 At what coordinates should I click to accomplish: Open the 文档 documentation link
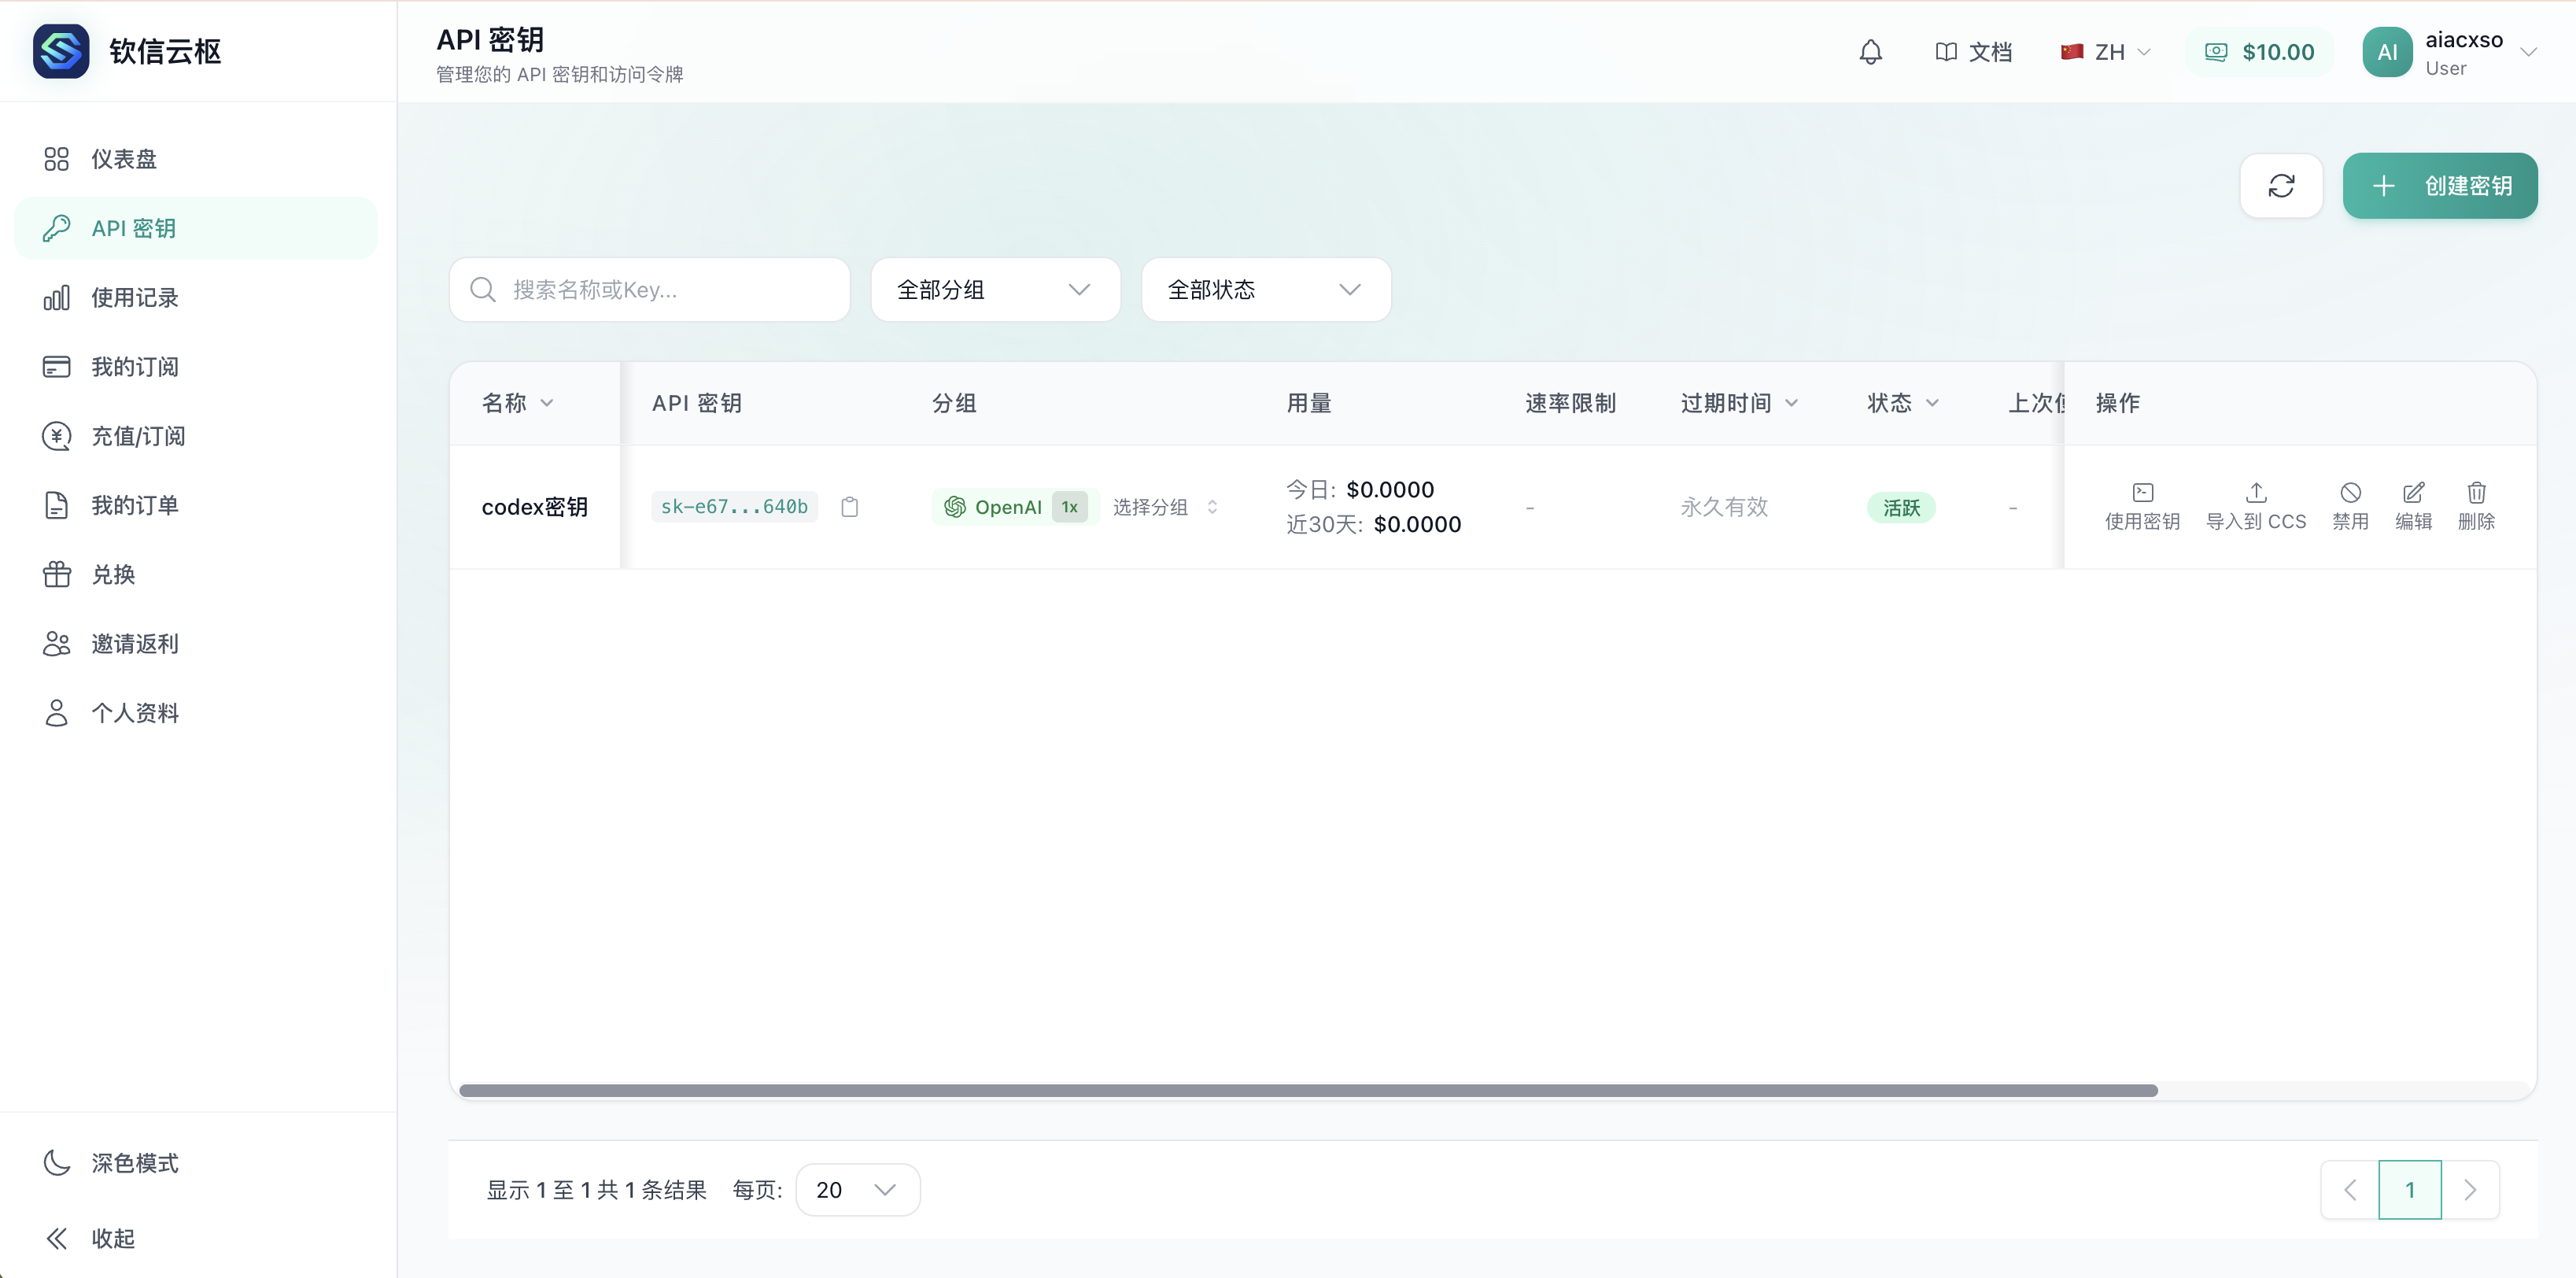pyautogui.click(x=1973, y=52)
